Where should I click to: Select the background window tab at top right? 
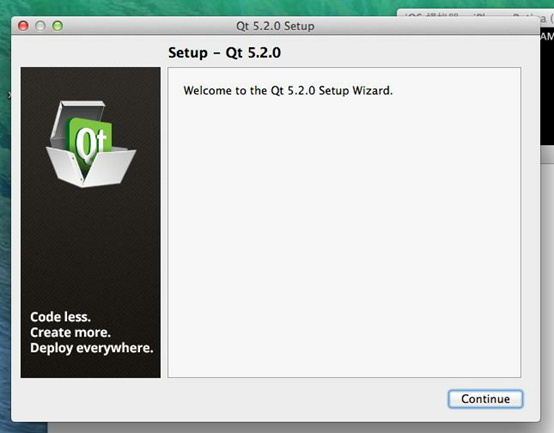[475, 13]
